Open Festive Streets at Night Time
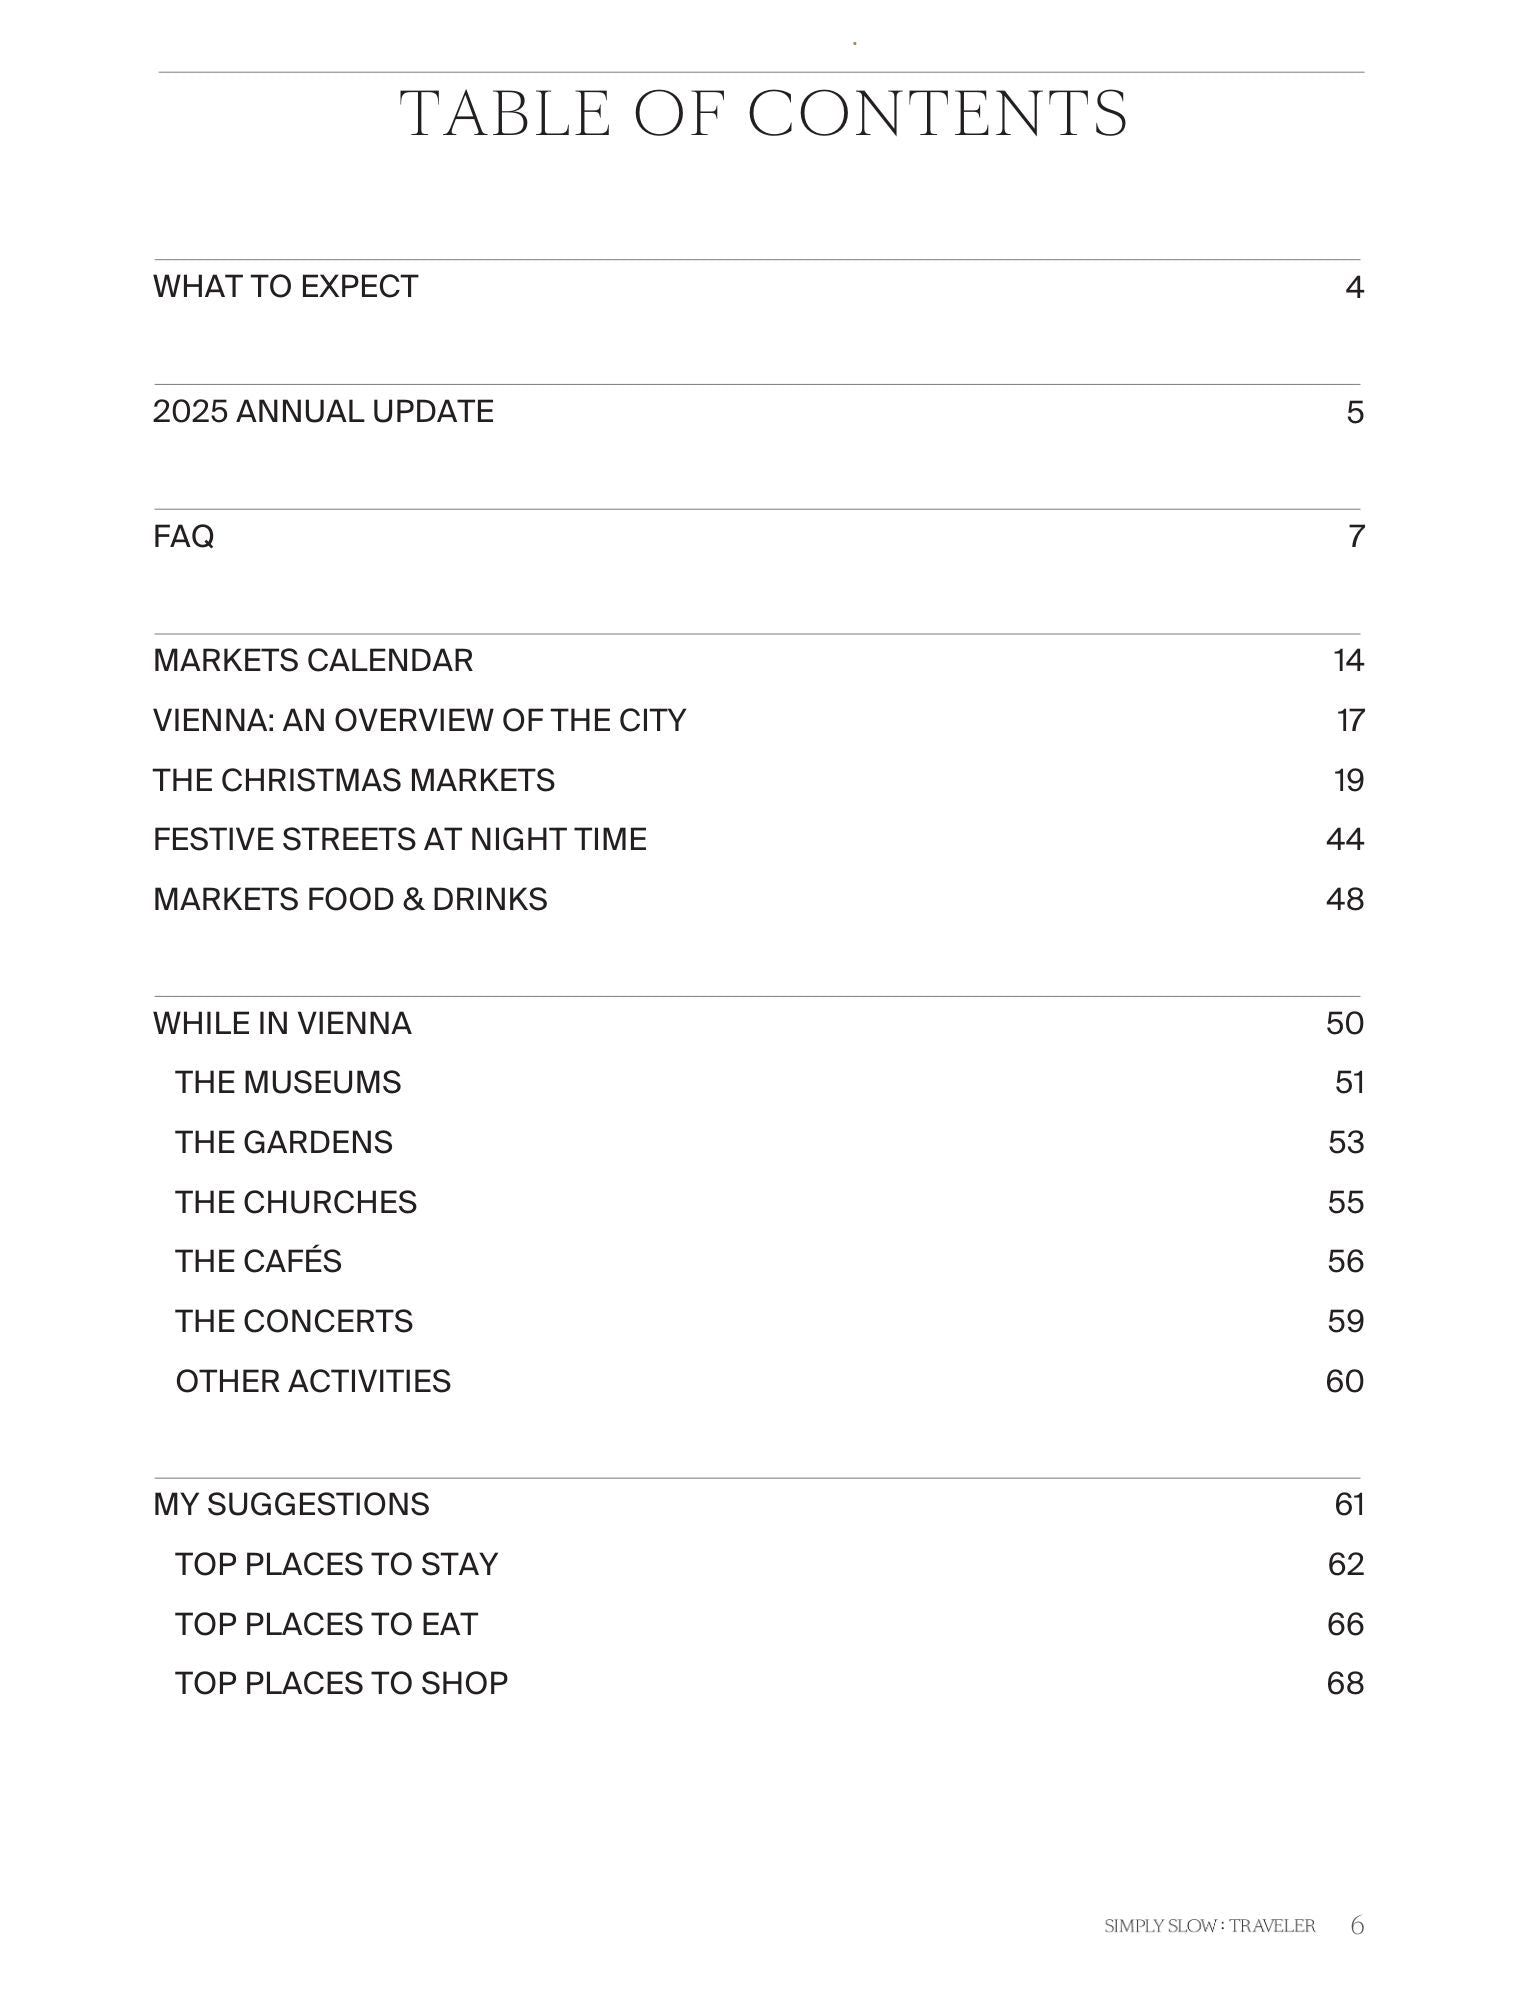1527x2000 pixels. (399, 840)
